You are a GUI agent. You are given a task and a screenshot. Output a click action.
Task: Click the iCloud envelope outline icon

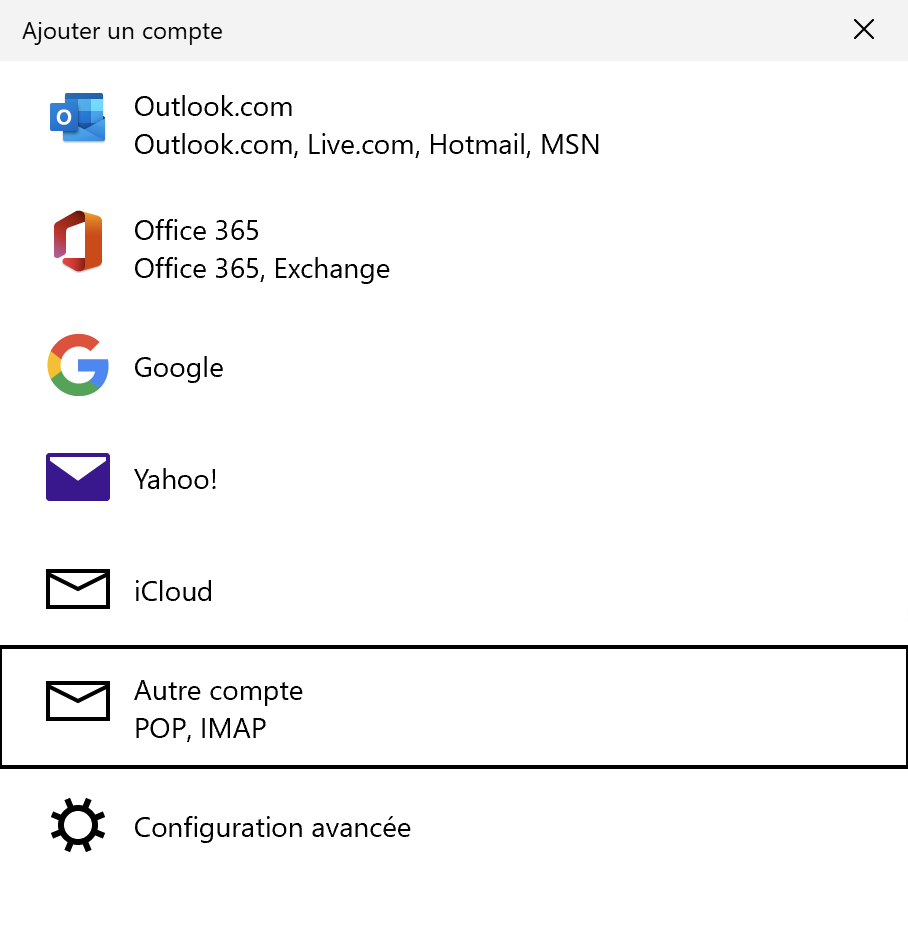[x=78, y=589]
